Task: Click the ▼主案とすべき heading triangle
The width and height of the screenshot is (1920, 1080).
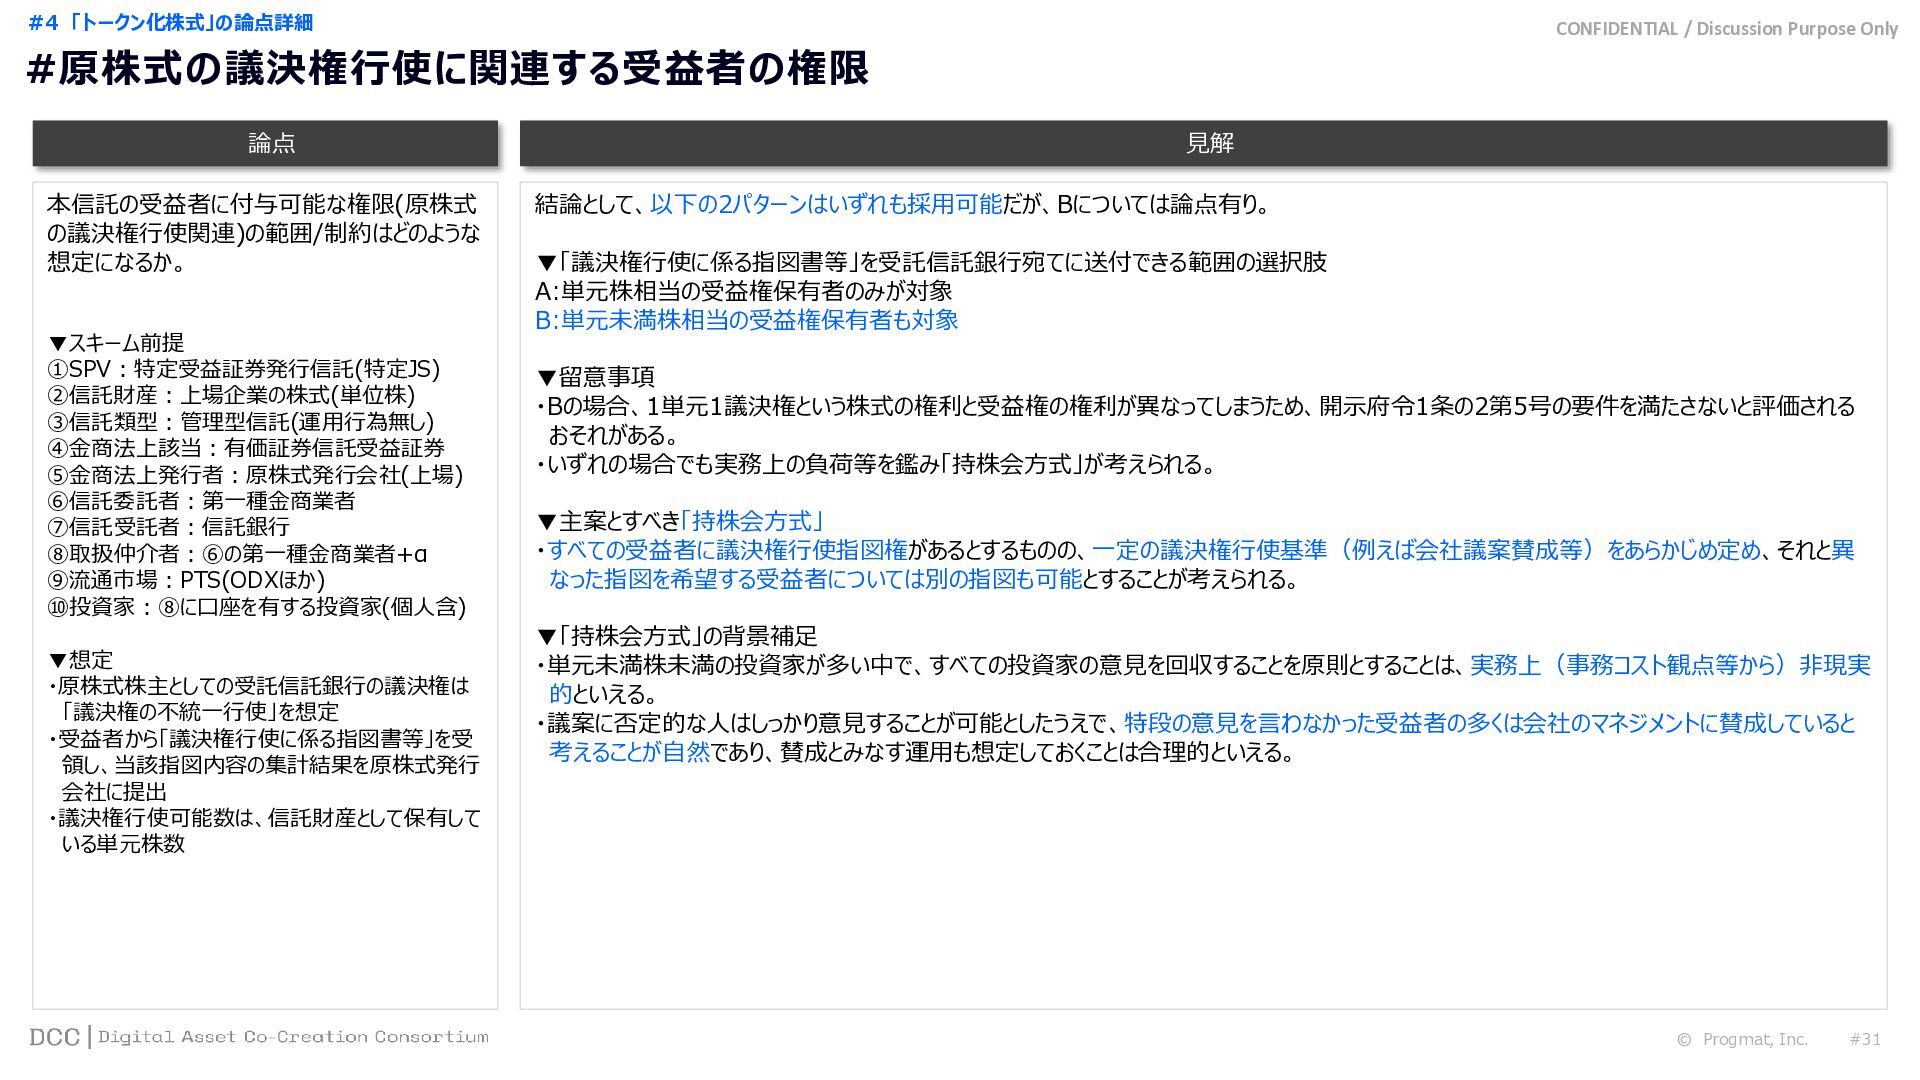Action: coord(546,521)
